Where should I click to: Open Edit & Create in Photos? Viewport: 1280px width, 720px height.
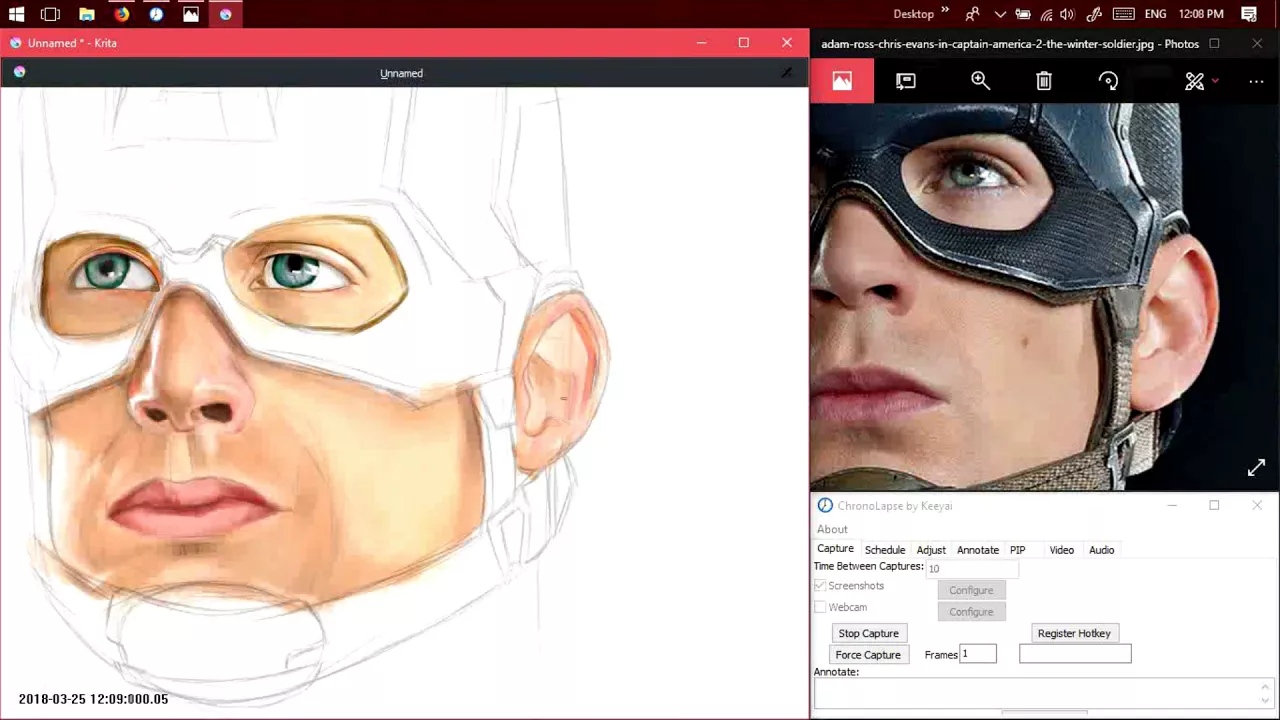point(1195,81)
